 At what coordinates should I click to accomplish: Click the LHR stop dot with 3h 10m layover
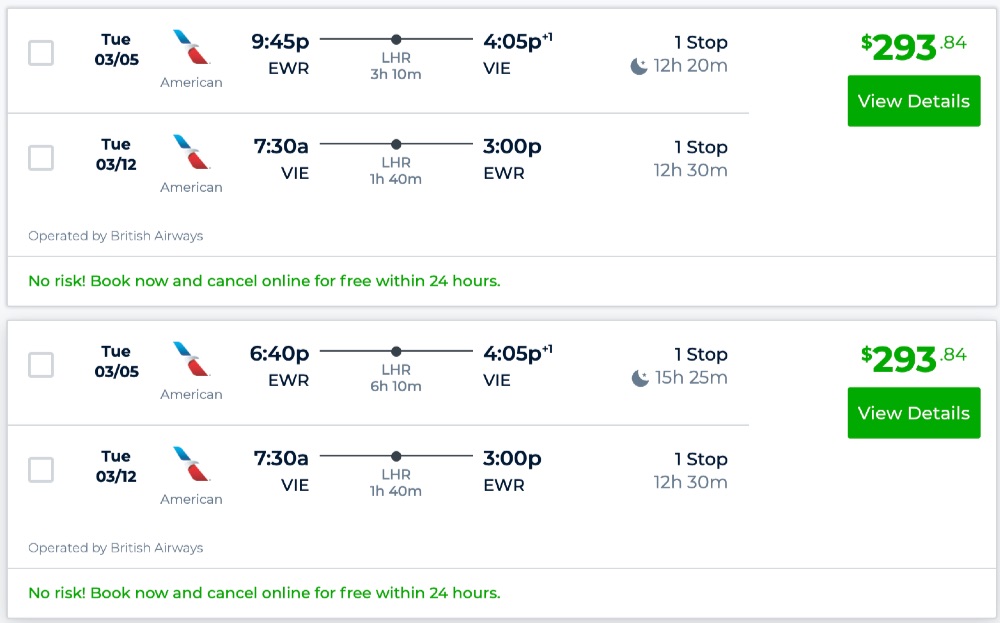pyautogui.click(x=396, y=39)
